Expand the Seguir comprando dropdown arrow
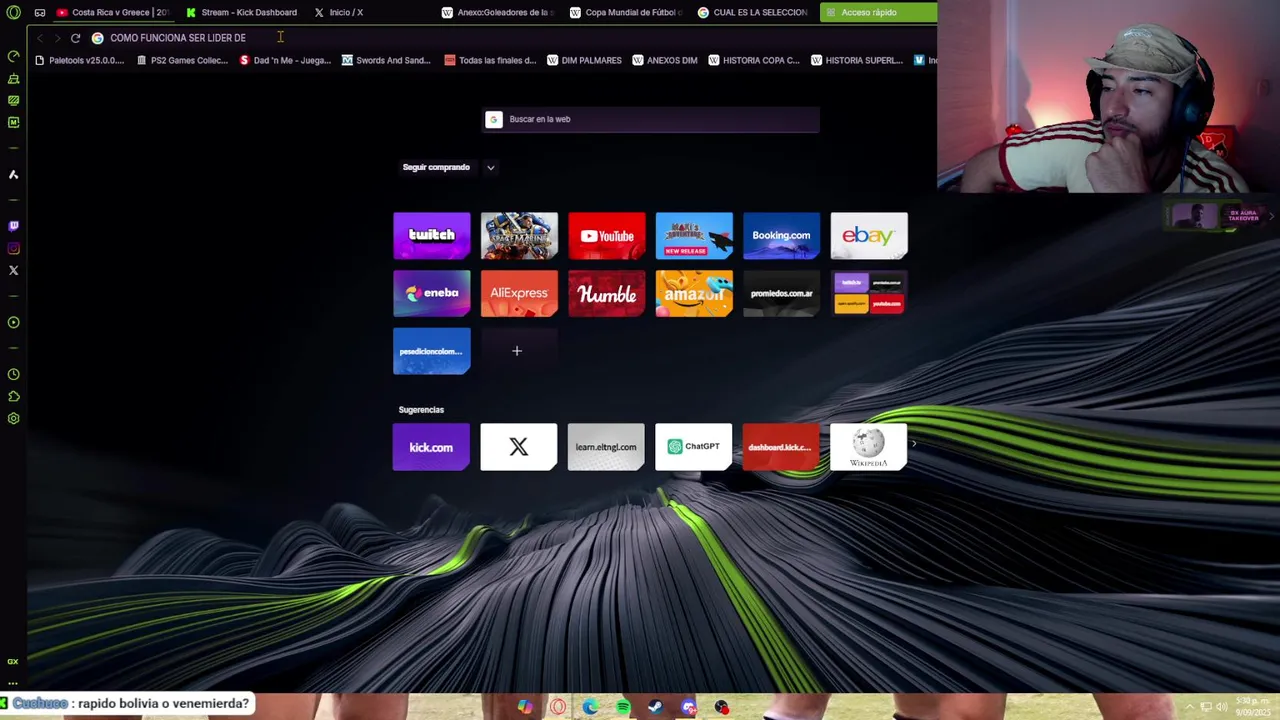This screenshot has height=720, width=1280. point(490,168)
